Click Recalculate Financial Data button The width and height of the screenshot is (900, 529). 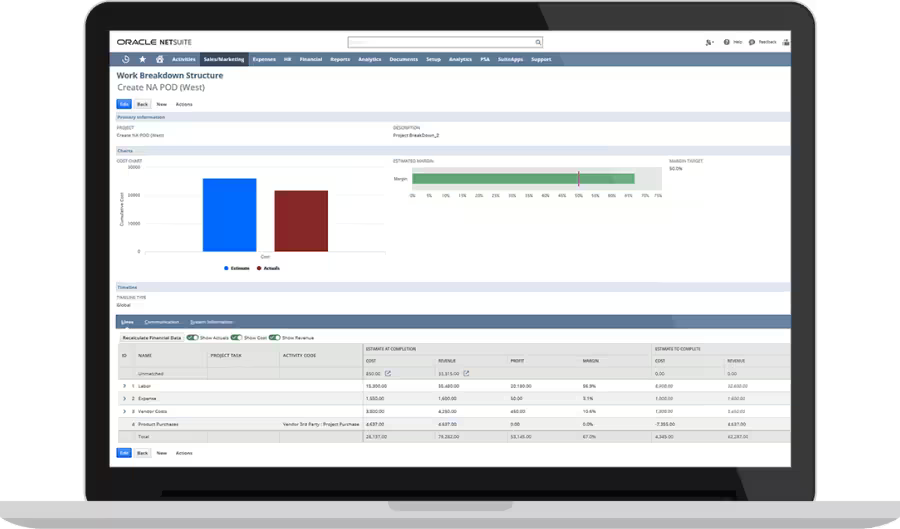(151, 338)
